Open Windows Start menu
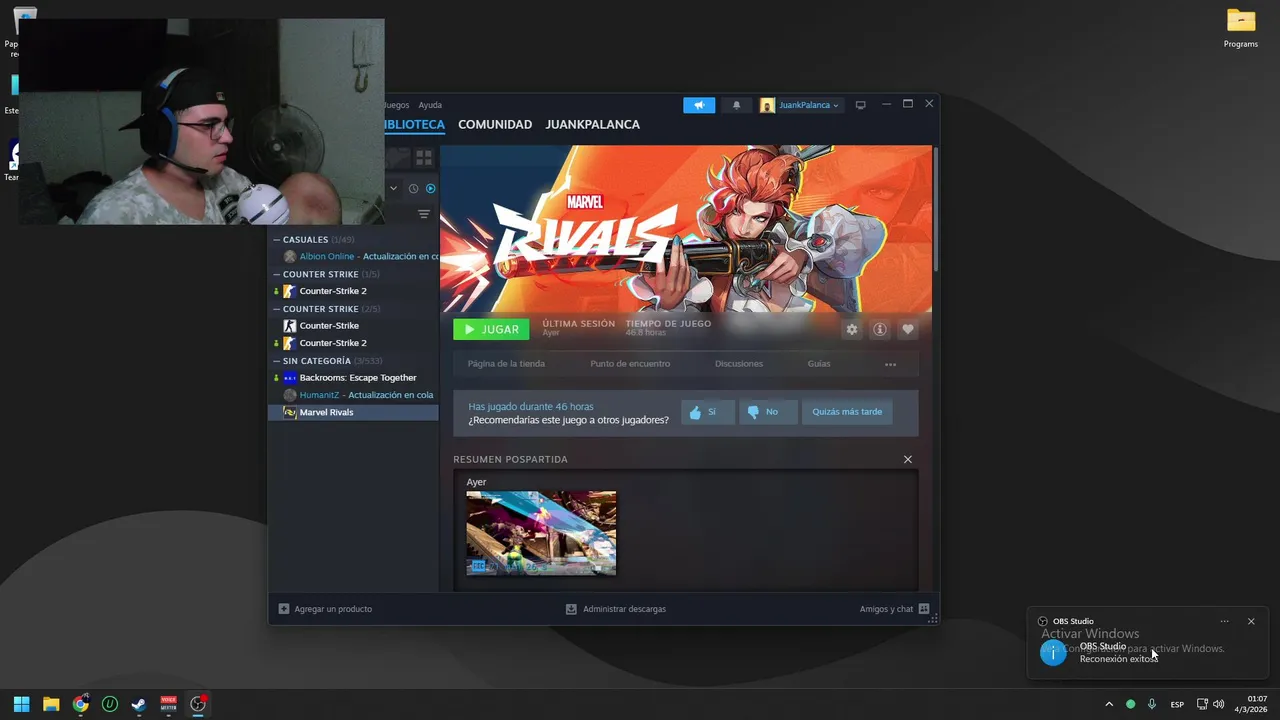 click(x=21, y=704)
